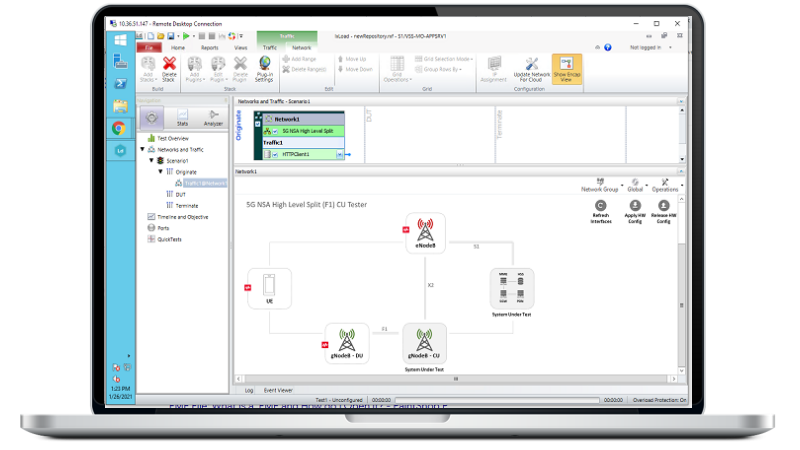Toggle the HTTPClient1 checkbox
Screen dimensions: 800x450
(x=275, y=154)
